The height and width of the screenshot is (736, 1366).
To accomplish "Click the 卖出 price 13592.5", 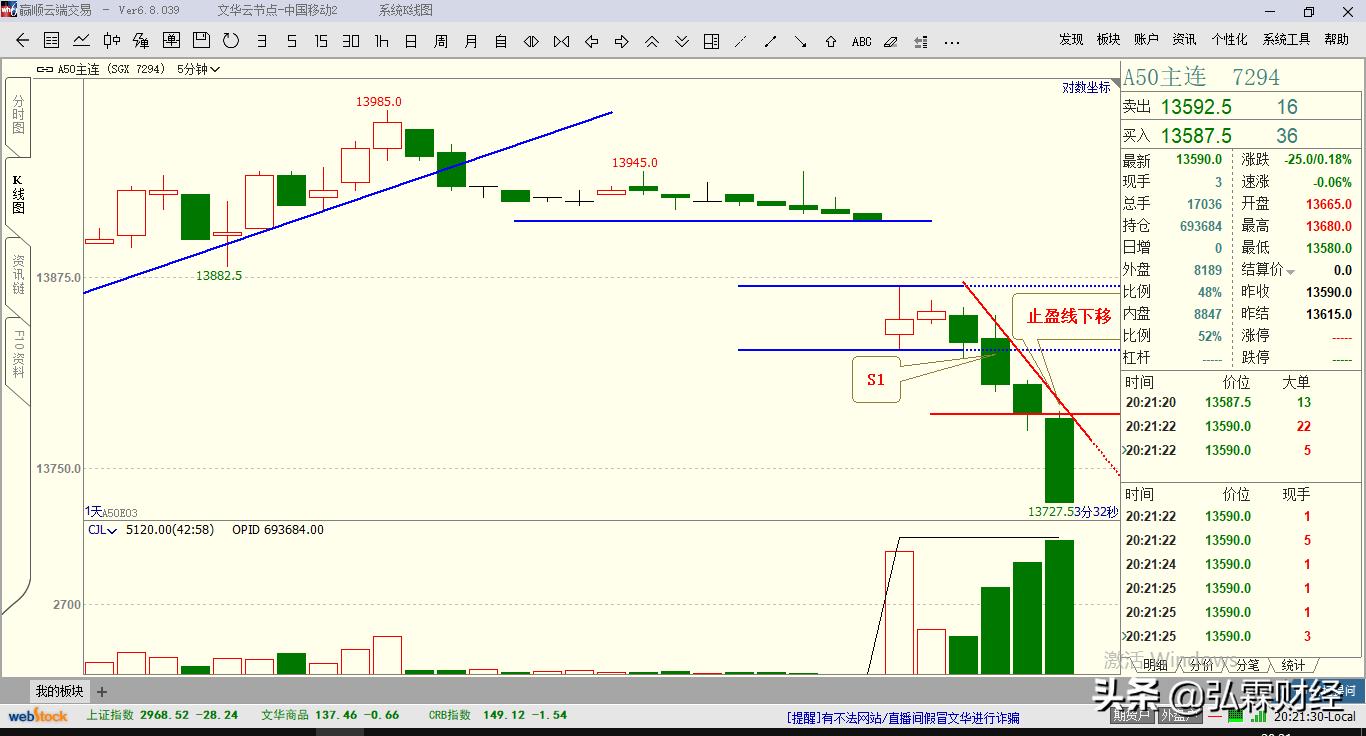I will pyautogui.click(x=1196, y=107).
